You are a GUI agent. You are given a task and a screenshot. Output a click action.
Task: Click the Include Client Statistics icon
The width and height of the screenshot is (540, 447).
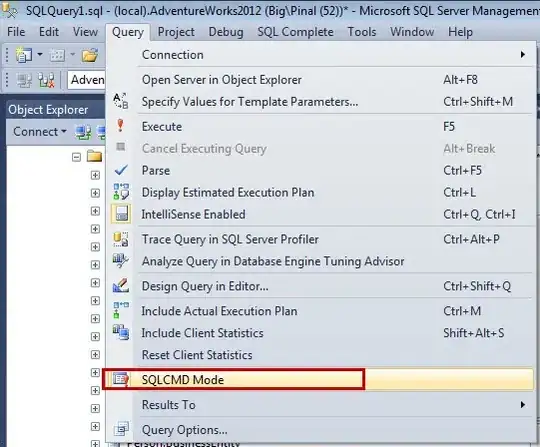pyautogui.click(x=121, y=332)
